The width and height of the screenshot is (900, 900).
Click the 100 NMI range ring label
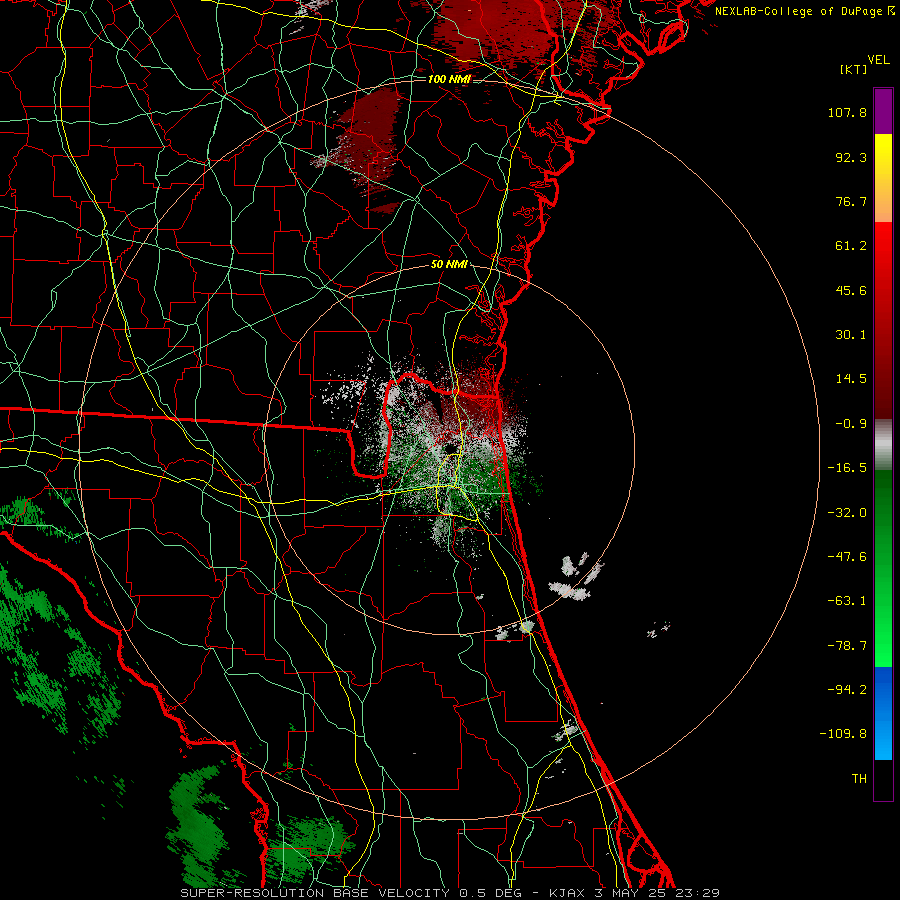pos(449,79)
